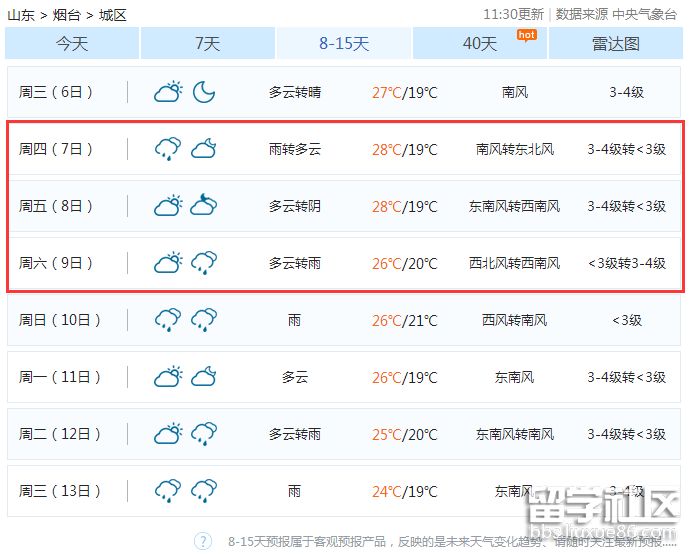Select the 8-15天 tab
The height and width of the screenshot is (554, 693).
[x=344, y=44]
